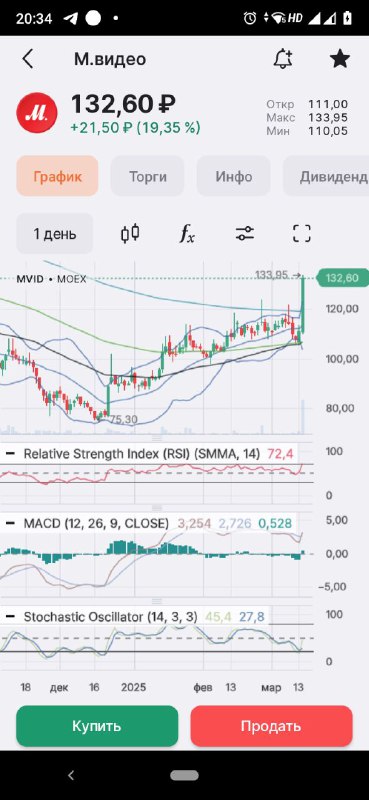
Task: Tap the favorites star icon
Action: pyautogui.click(x=340, y=59)
